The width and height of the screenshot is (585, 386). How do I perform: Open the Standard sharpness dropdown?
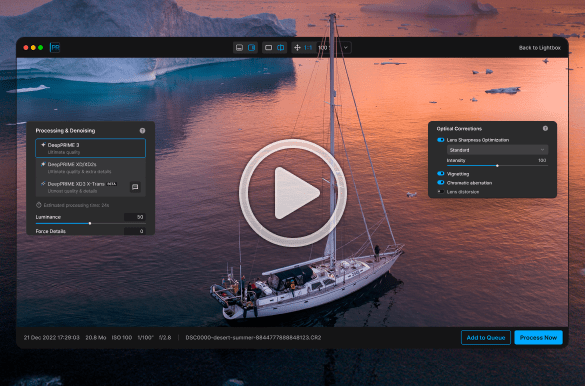point(497,150)
